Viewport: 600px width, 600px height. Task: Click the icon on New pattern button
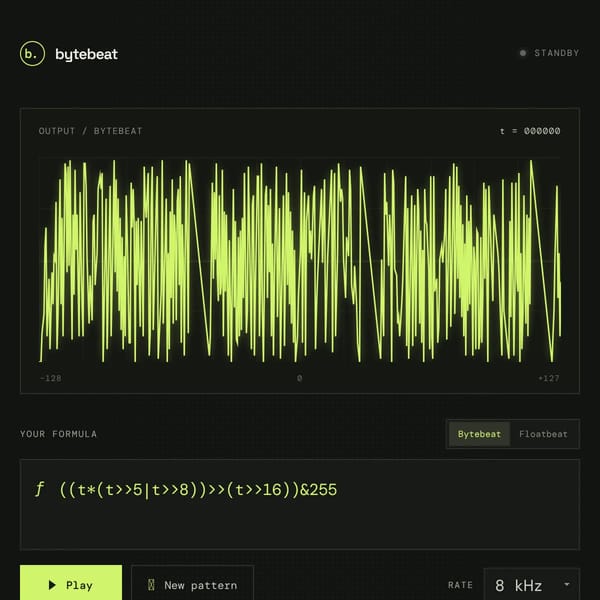point(151,585)
